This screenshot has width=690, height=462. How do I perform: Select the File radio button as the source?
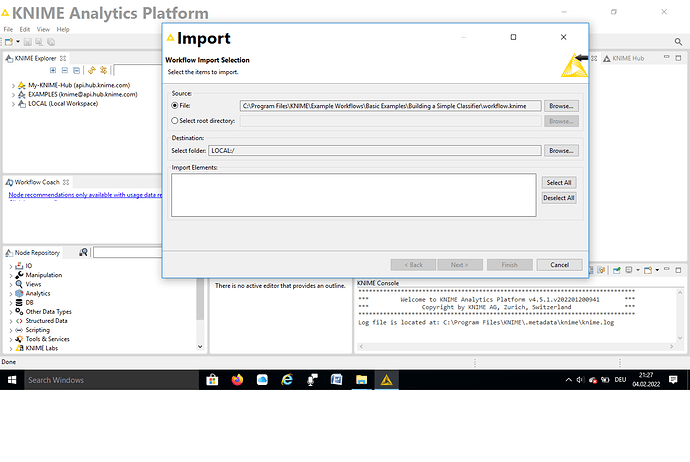coord(175,106)
